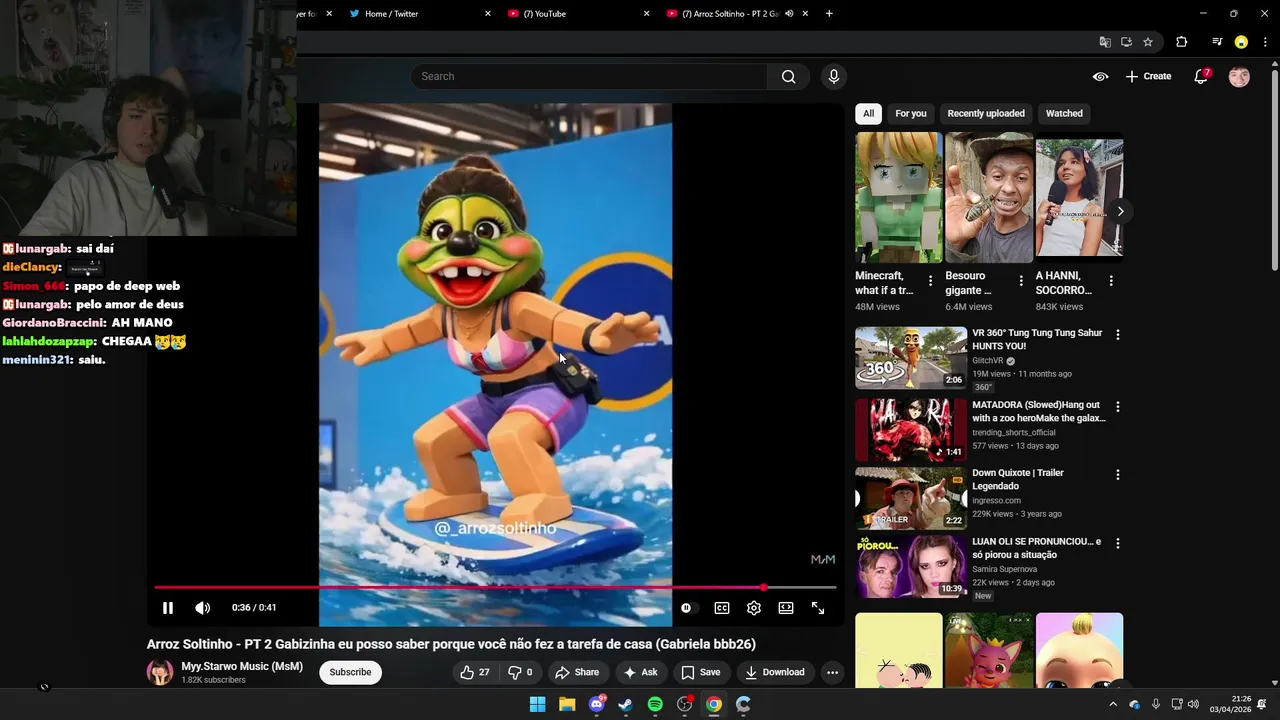Like the video with thumbs up 27

point(475,672)
